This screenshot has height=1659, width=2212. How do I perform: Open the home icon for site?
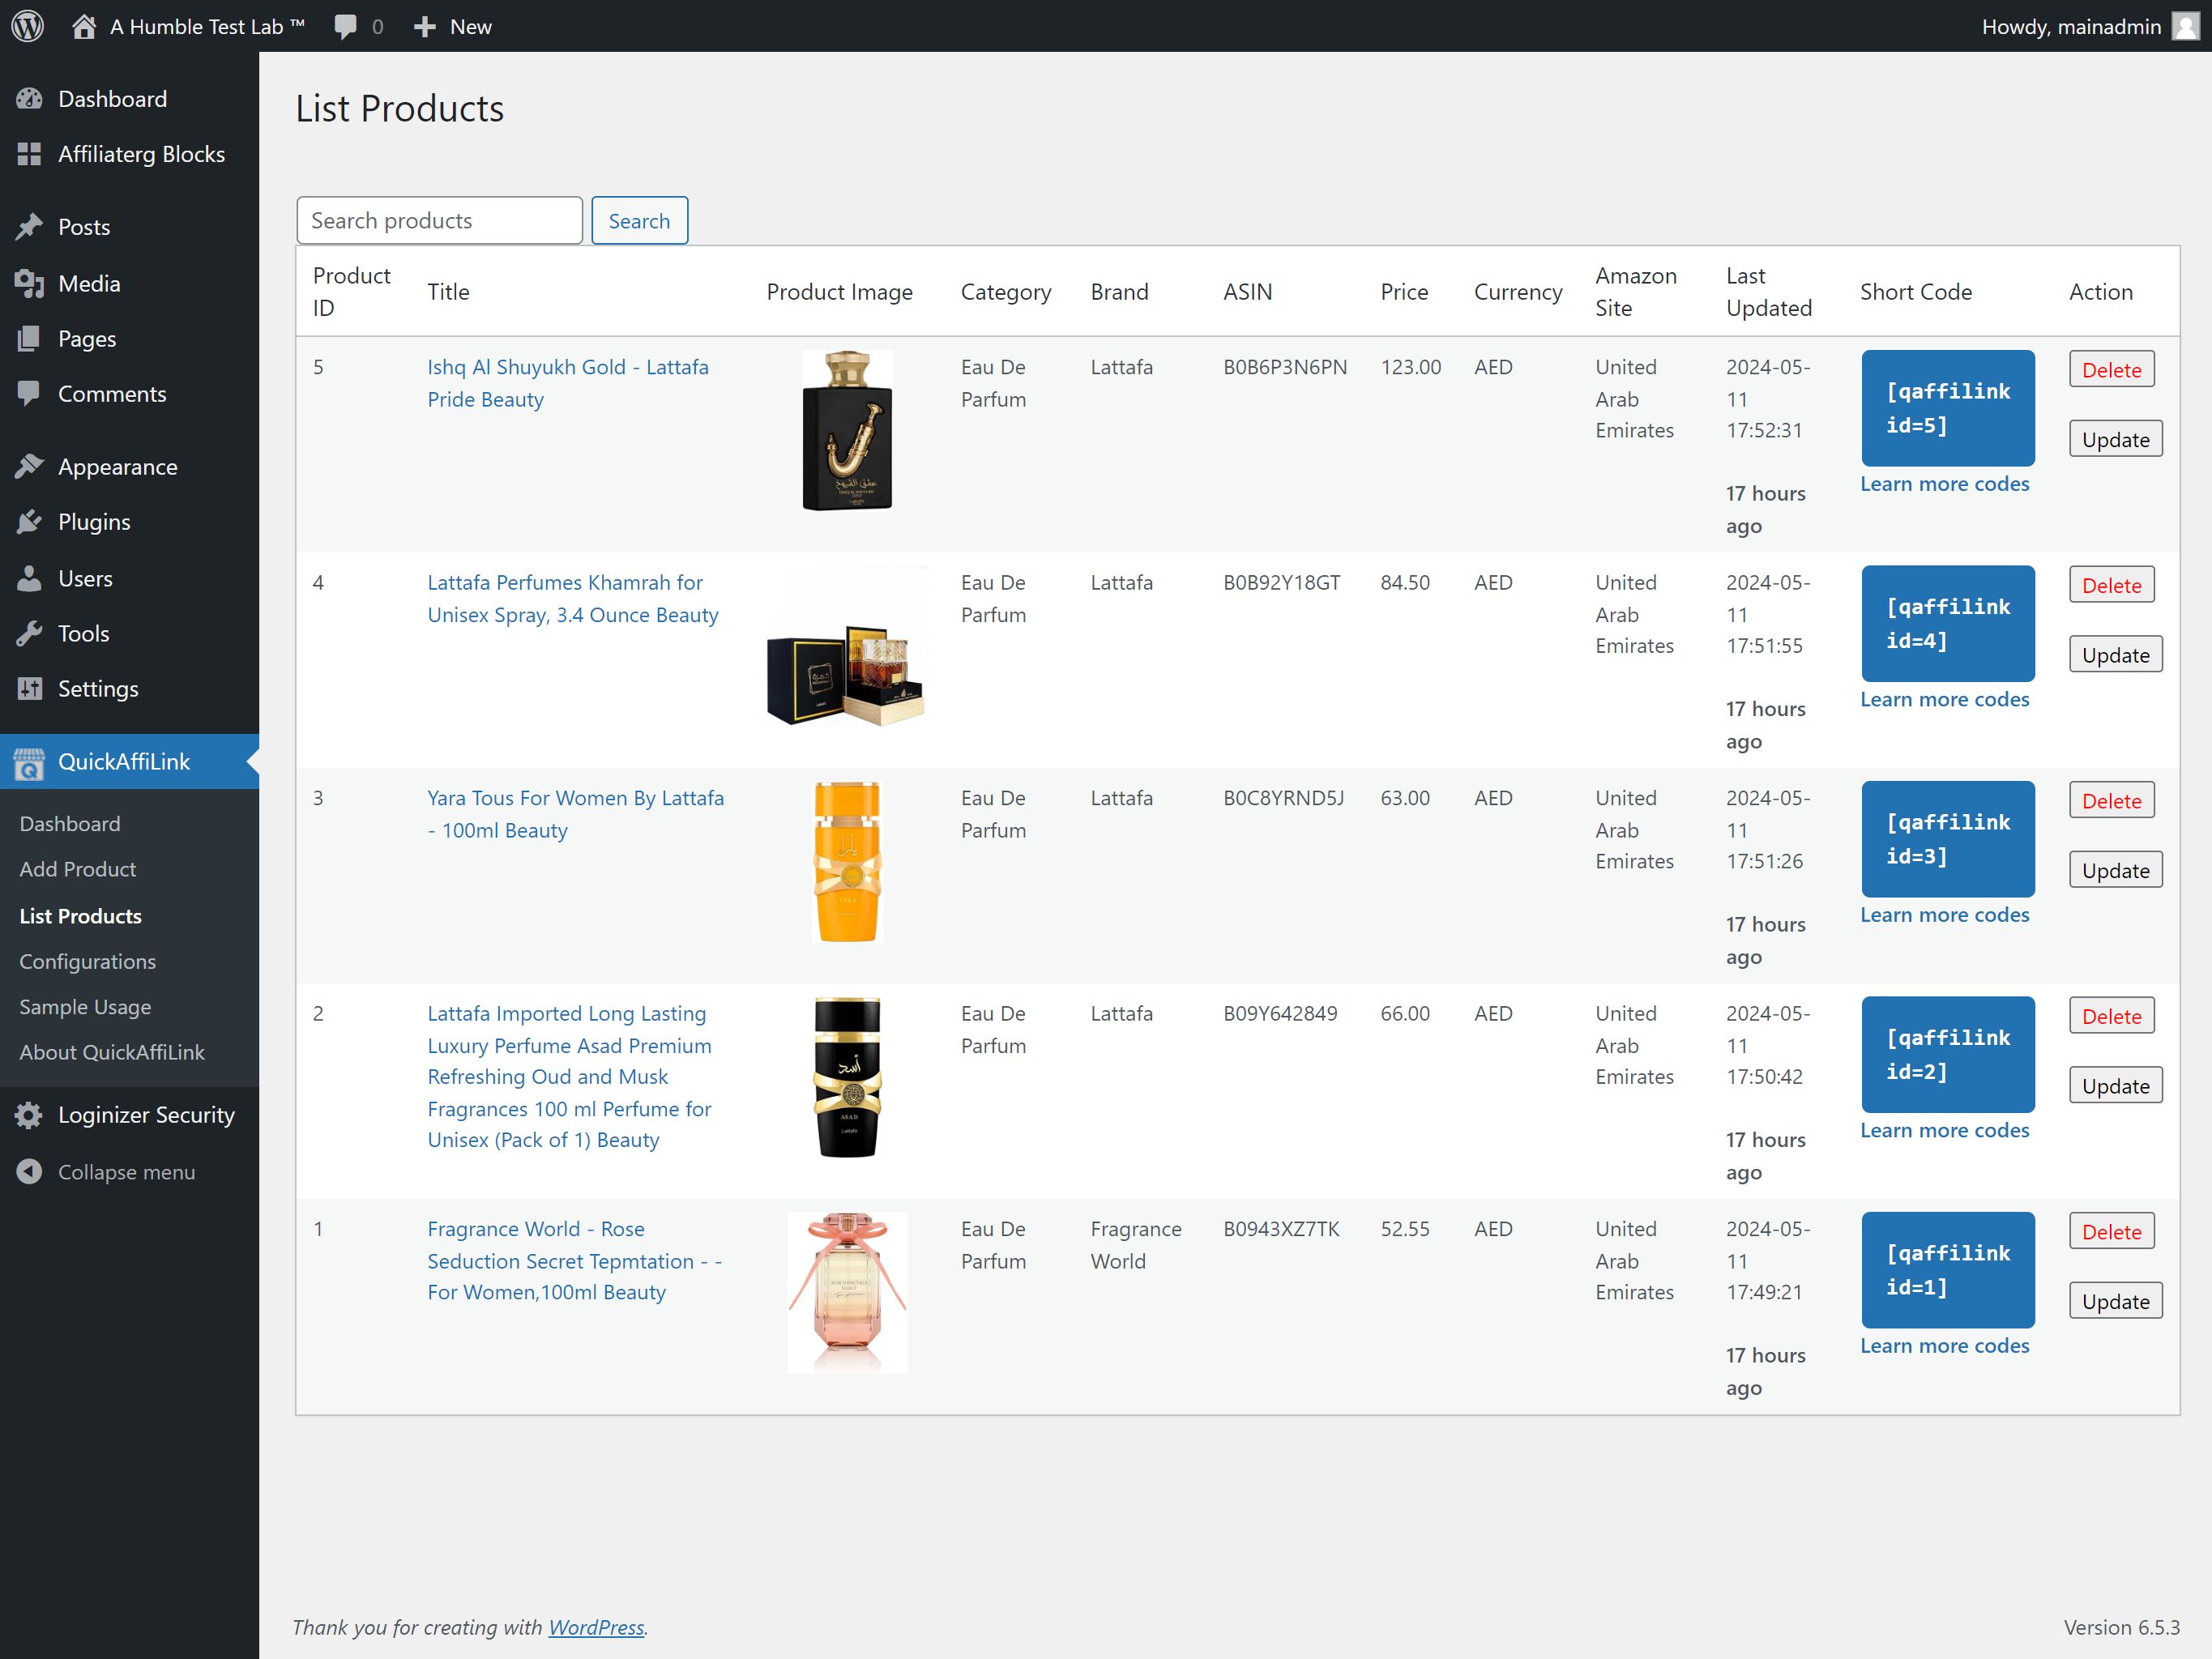pos(84,26)
